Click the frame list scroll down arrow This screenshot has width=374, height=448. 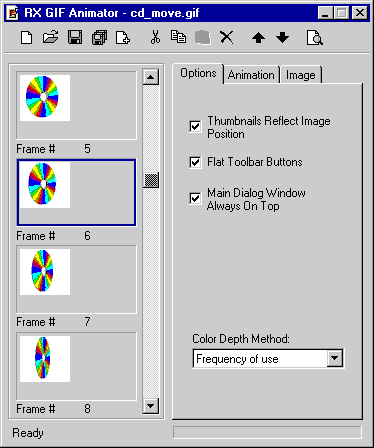coord(151,406)
